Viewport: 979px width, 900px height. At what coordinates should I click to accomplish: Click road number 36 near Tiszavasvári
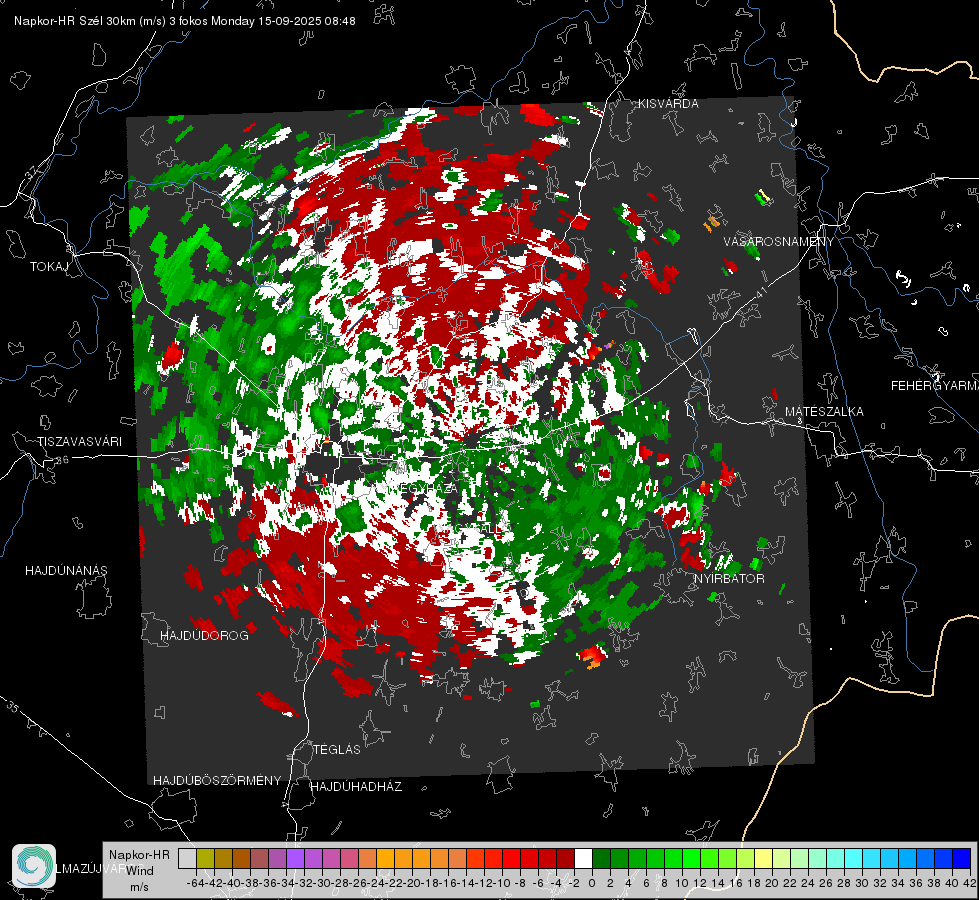click(62, 460)
